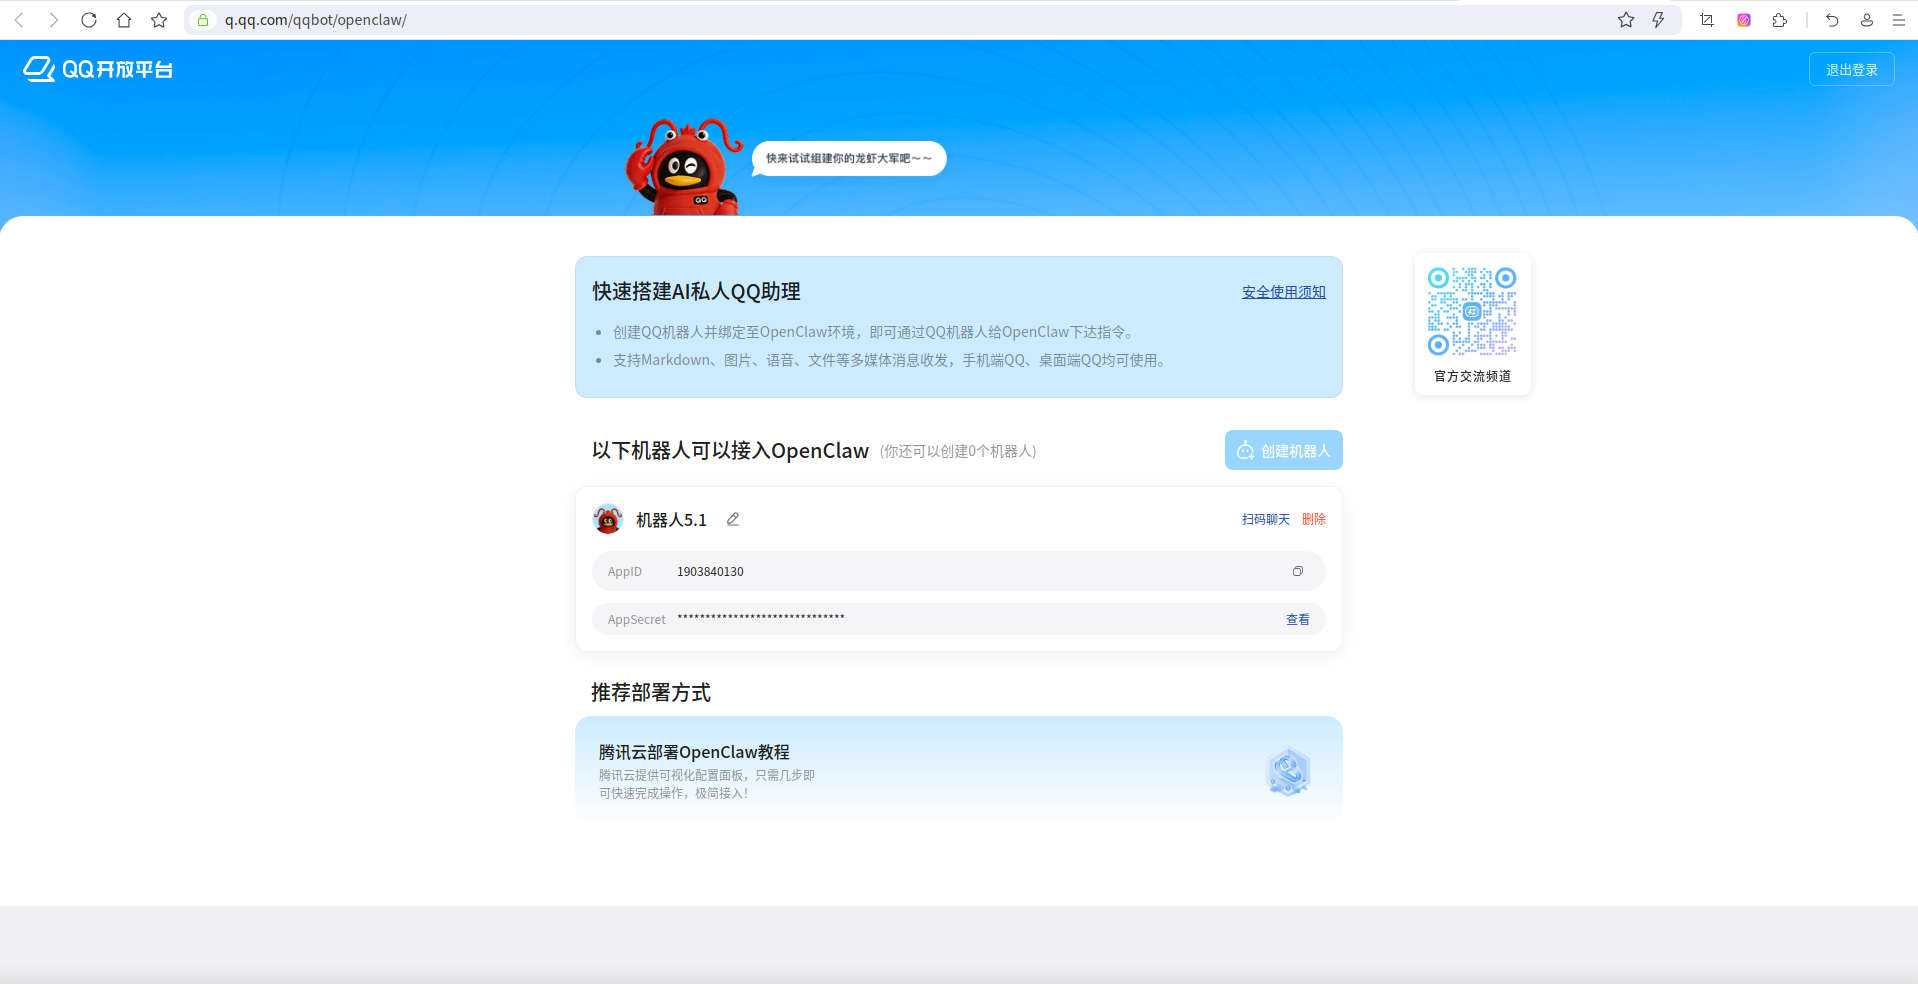Bookmark page with star left of address bar
The image size is (1918, 984).
point(159,20)
